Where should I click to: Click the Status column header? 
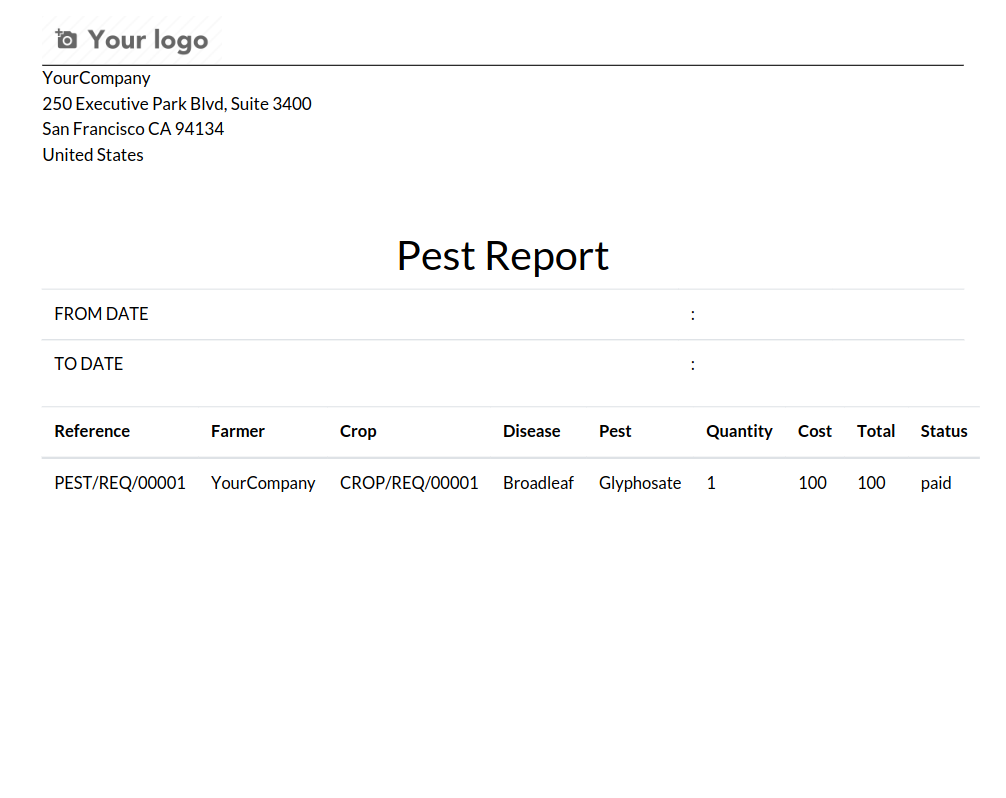point(944,431)
